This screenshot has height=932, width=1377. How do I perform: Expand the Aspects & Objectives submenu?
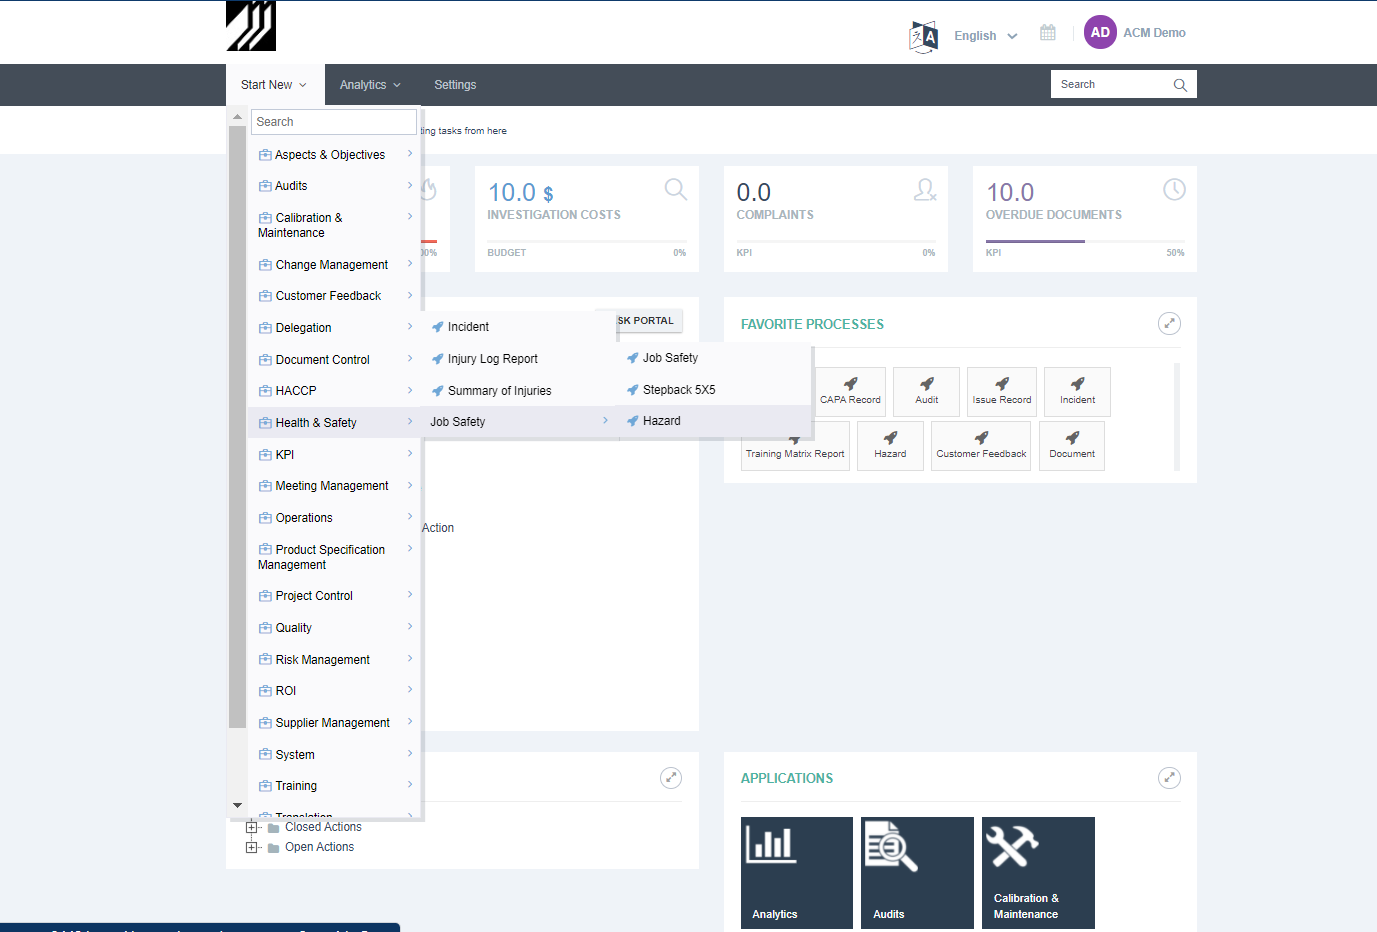tap(410, 154)
